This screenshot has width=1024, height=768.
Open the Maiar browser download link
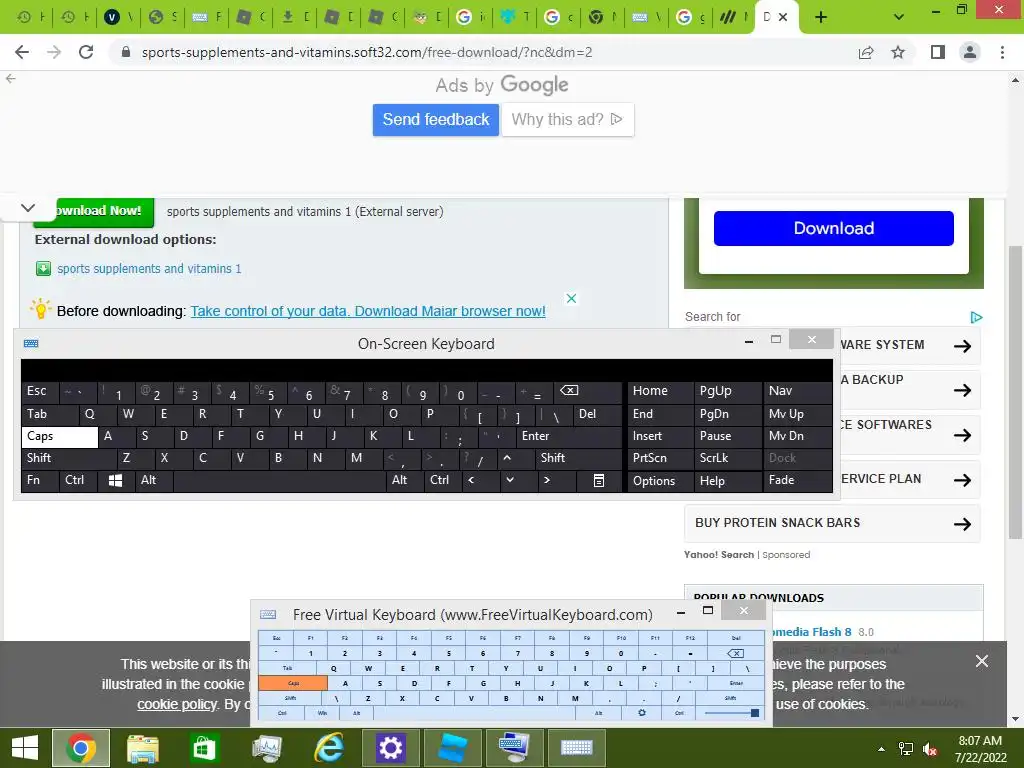pos(368,312)
